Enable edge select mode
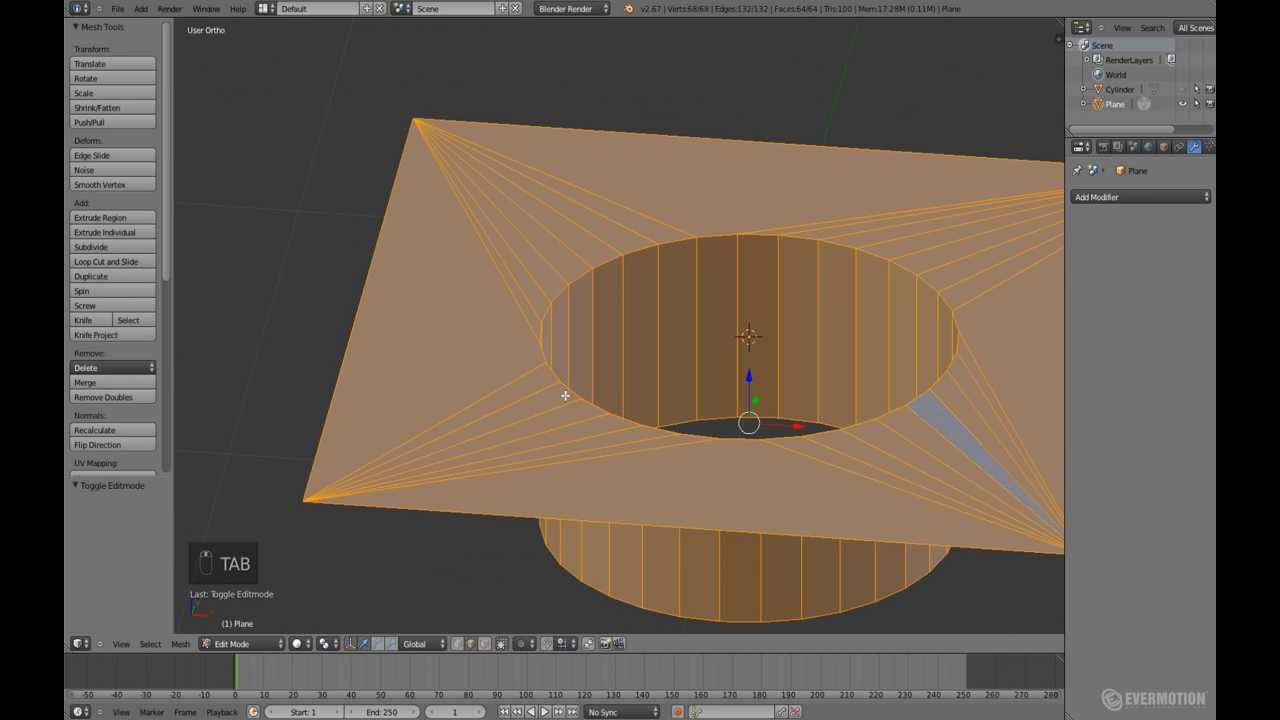The width and height of the screenshot is (1280, 720). coord(471,644)
